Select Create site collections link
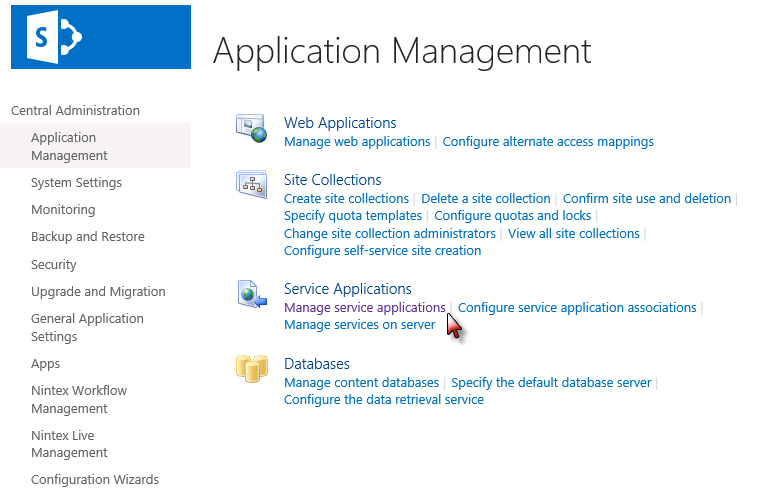 [x=346, y=199]
